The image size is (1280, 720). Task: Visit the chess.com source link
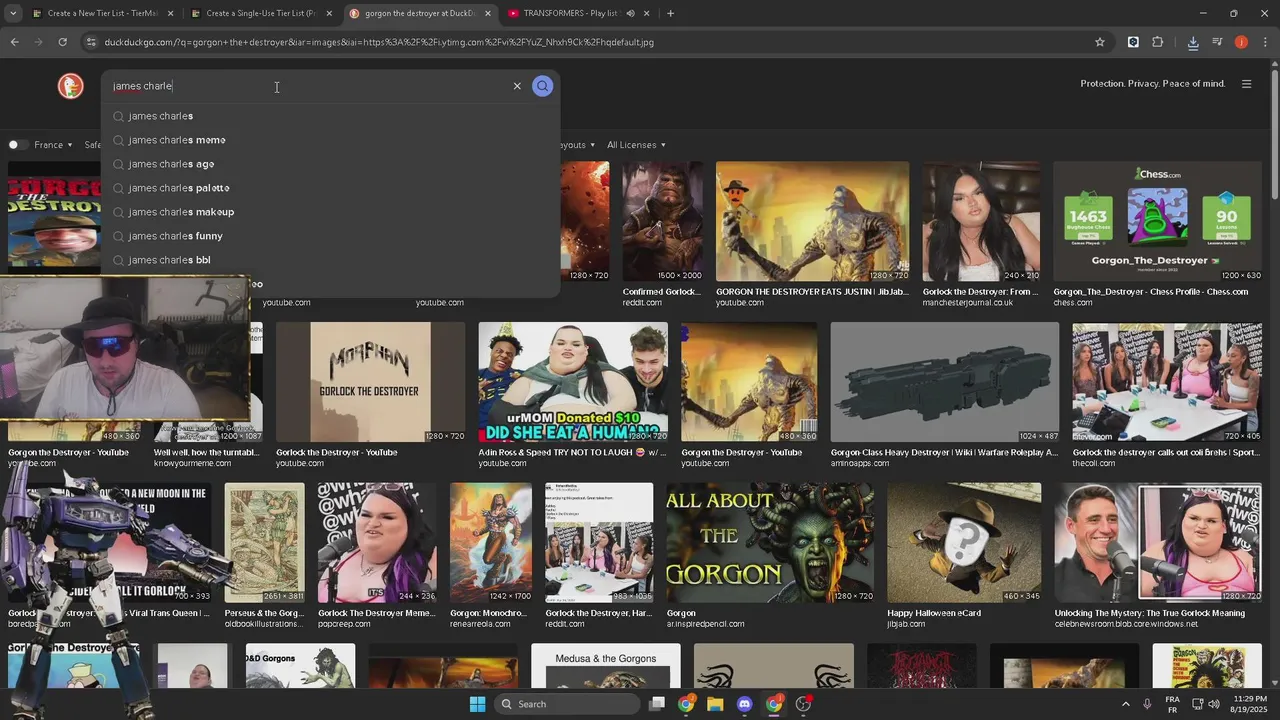(1073, 303)
